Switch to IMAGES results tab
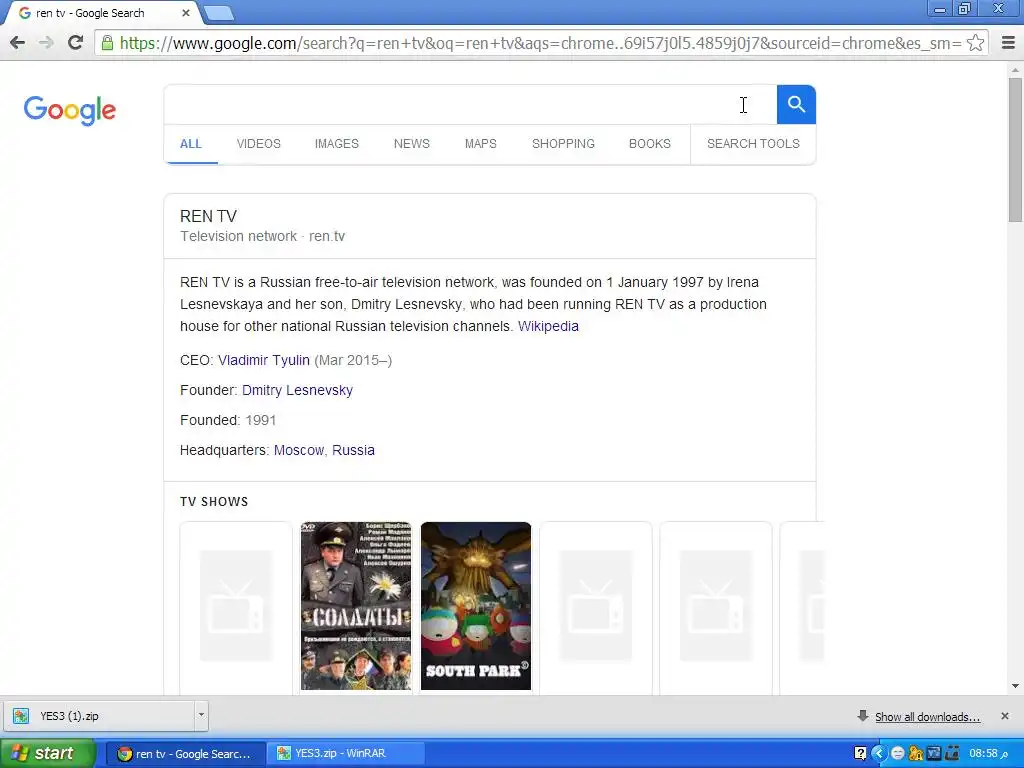This screenshot has height=768, width=1024. click(337, 144)
